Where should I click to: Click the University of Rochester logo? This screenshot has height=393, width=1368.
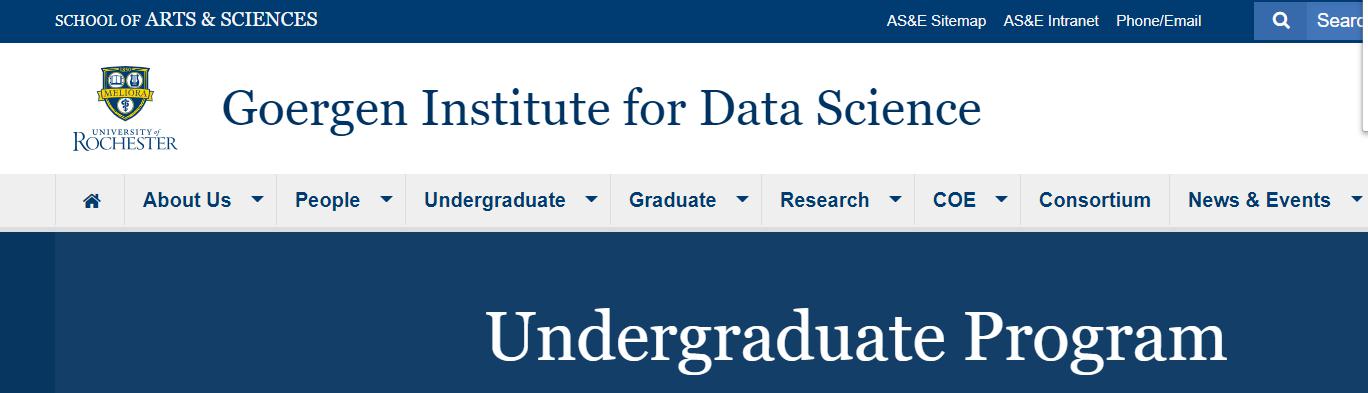(125, 108)
